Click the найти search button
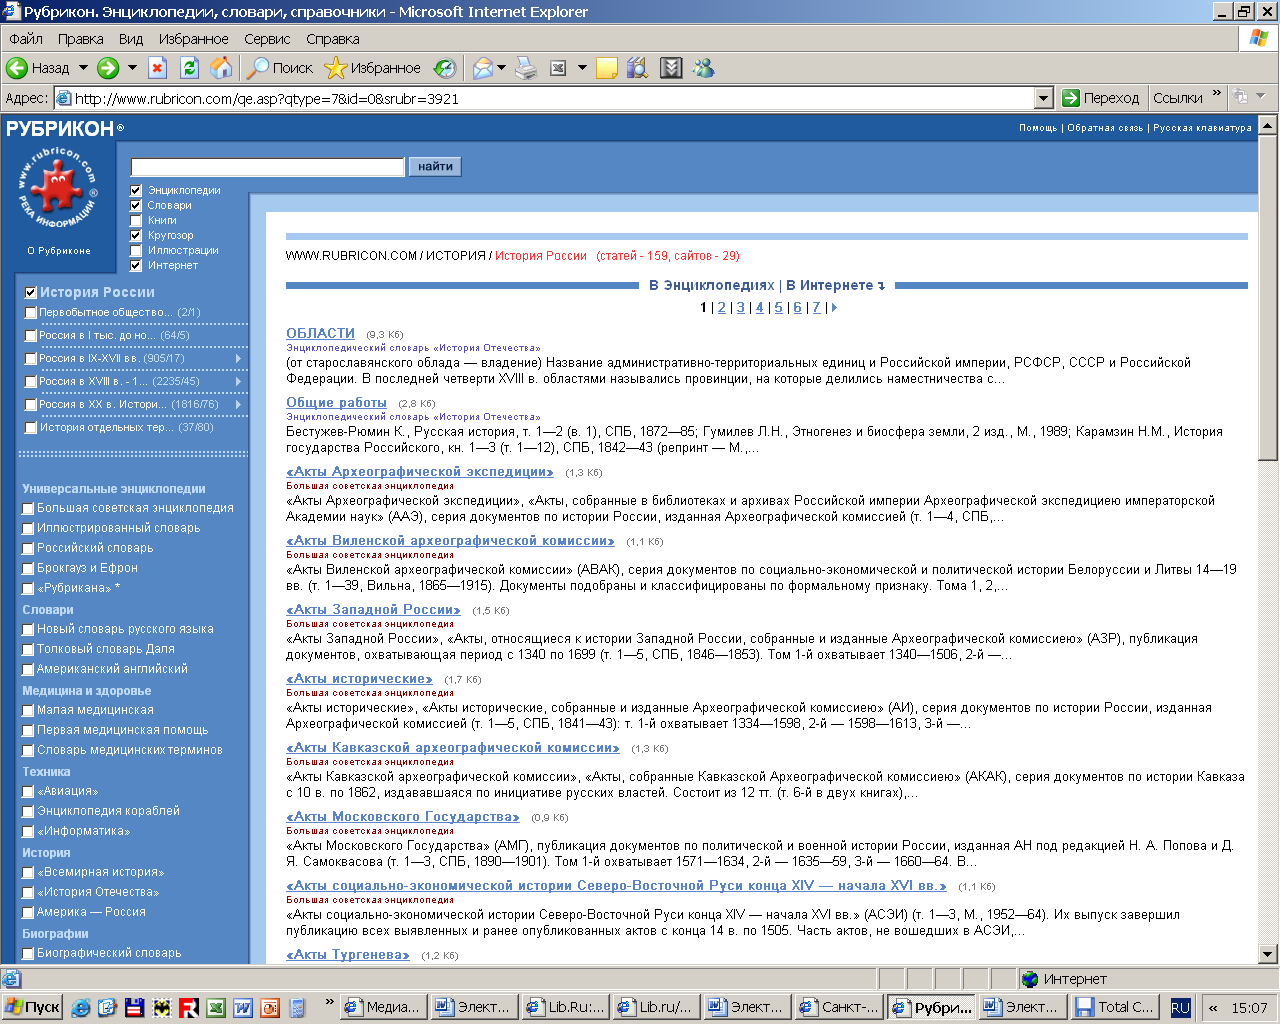Image resolution: width=1280 pixels, height=1024 pixels. click(435, 166)
